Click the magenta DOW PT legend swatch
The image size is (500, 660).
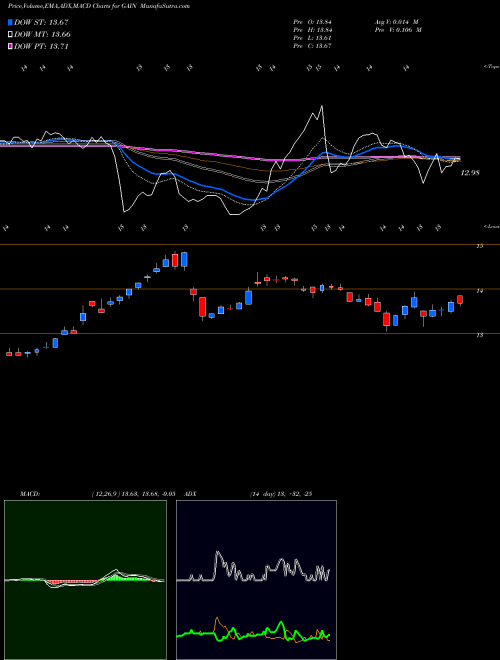click(10, 46)
